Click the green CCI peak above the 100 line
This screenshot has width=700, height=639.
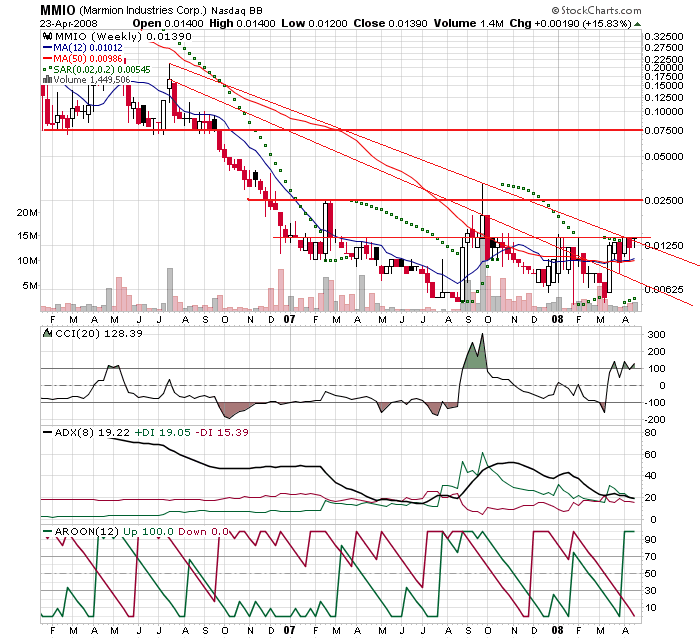[475, 356]
